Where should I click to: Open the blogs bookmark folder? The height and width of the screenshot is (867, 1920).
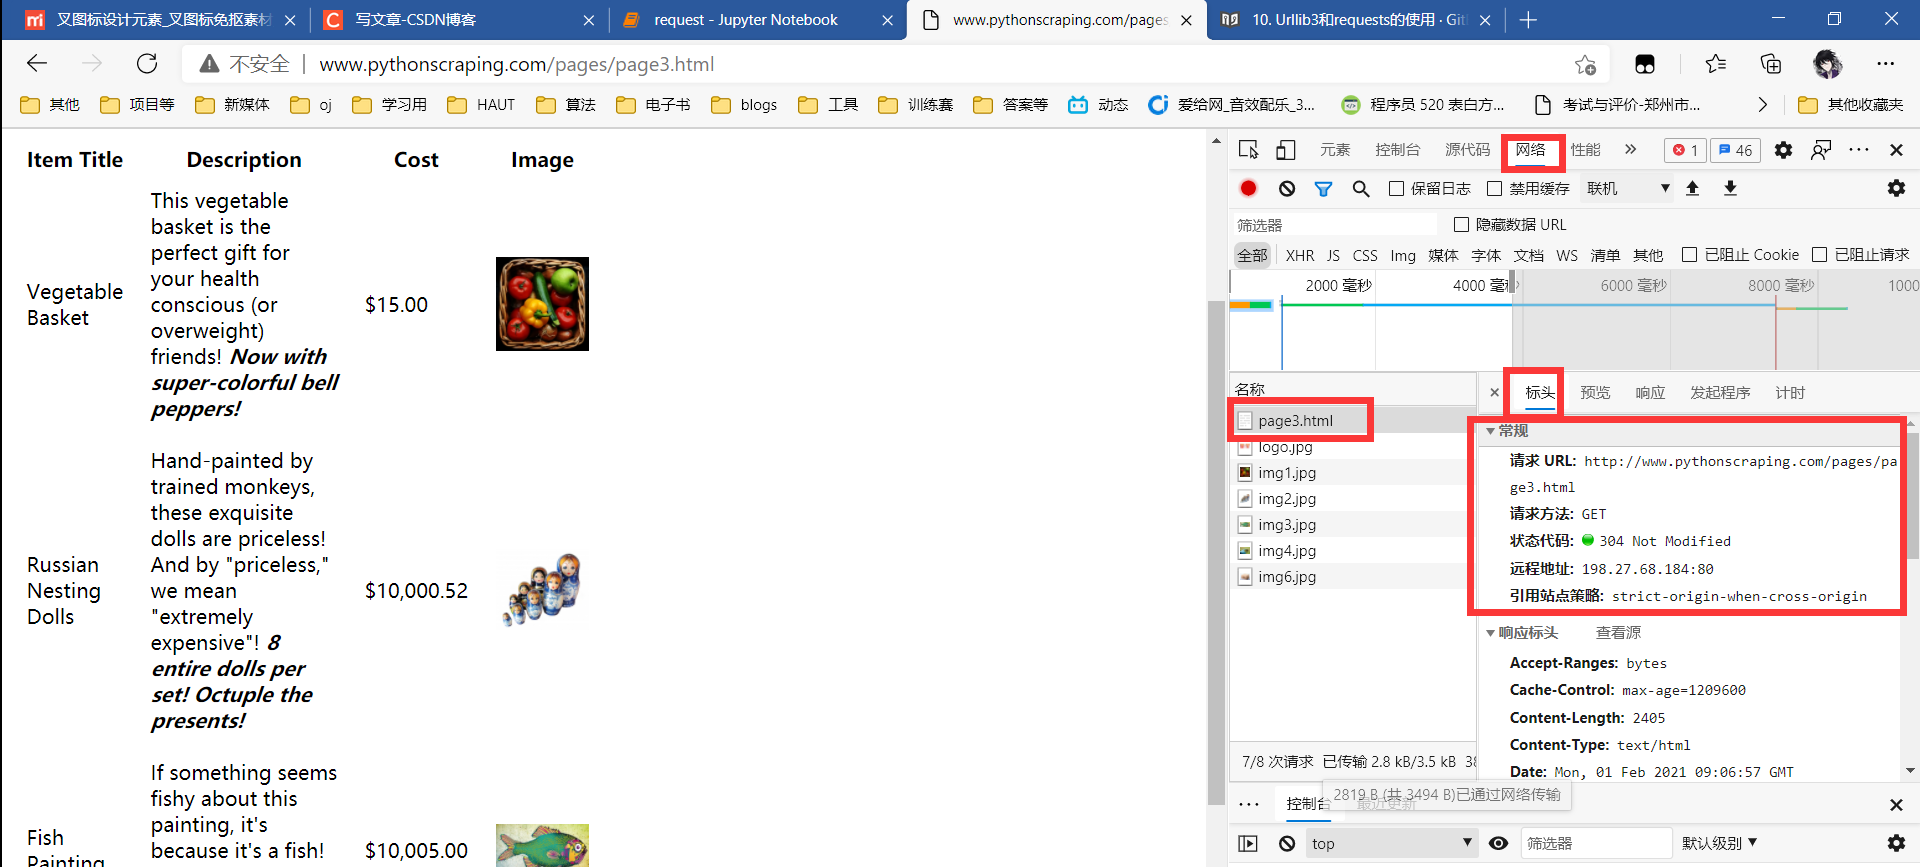pyautogui.click(x=745, y=104)
